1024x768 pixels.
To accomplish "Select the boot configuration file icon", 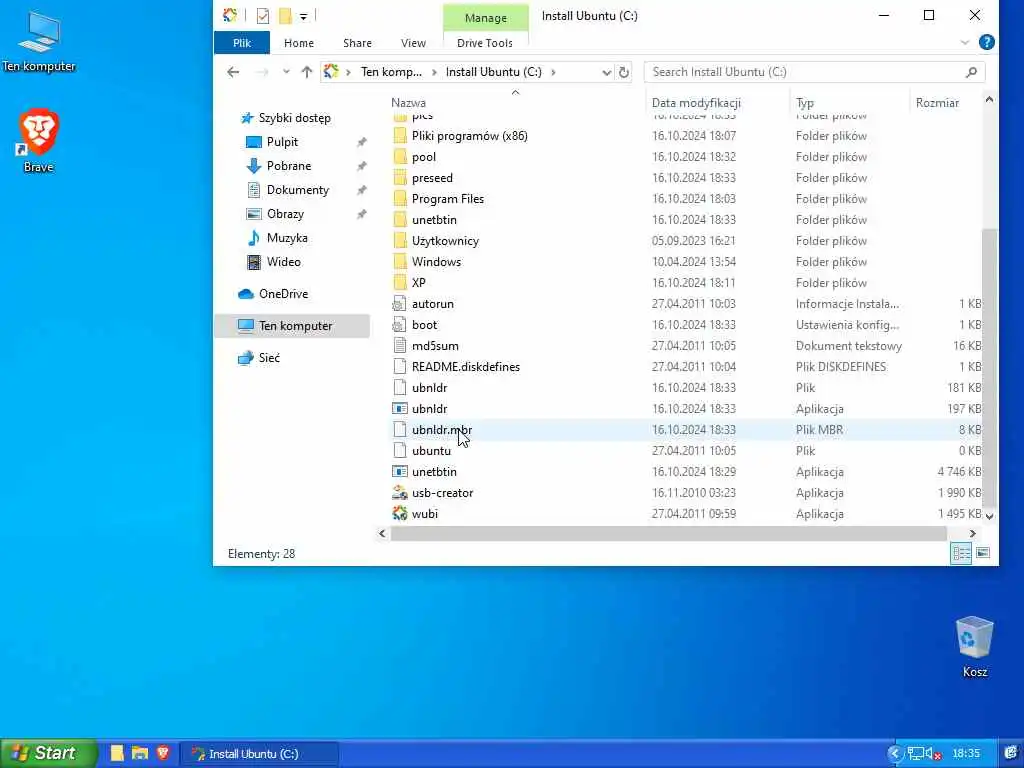I will tap(400, 325).
